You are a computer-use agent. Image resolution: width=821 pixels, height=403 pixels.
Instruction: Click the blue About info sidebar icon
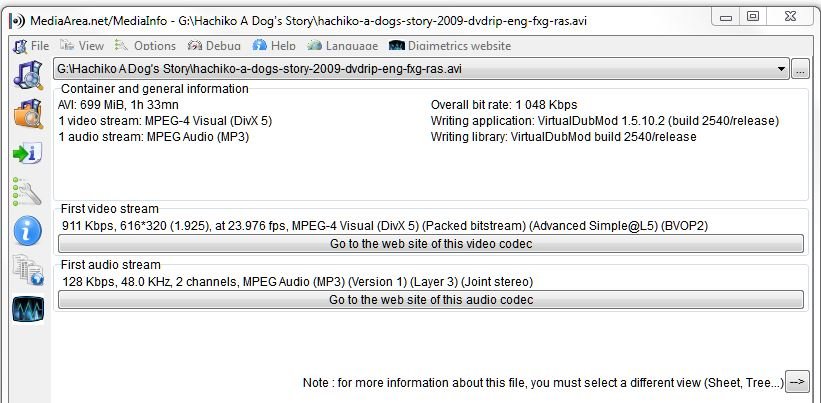tap(26, 231)
